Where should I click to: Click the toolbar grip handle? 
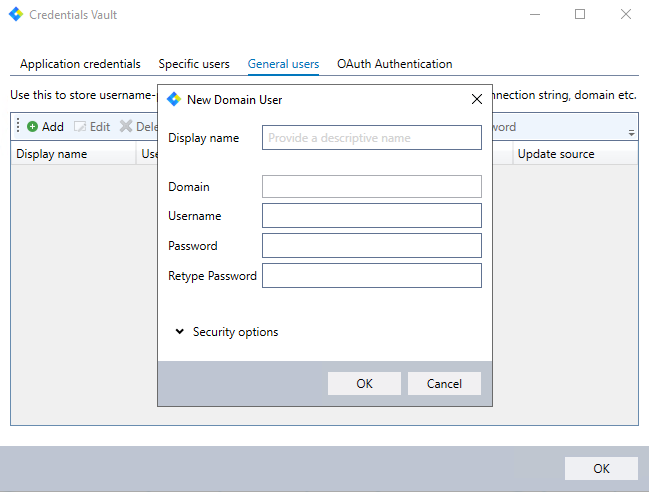point(18,126)
